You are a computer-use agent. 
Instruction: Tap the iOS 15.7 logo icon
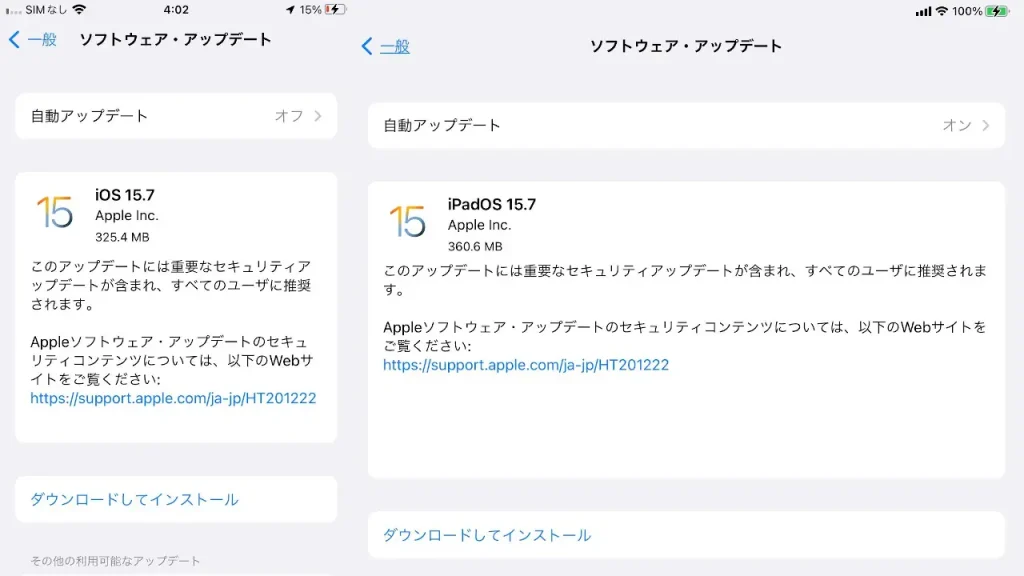[55, 212]
